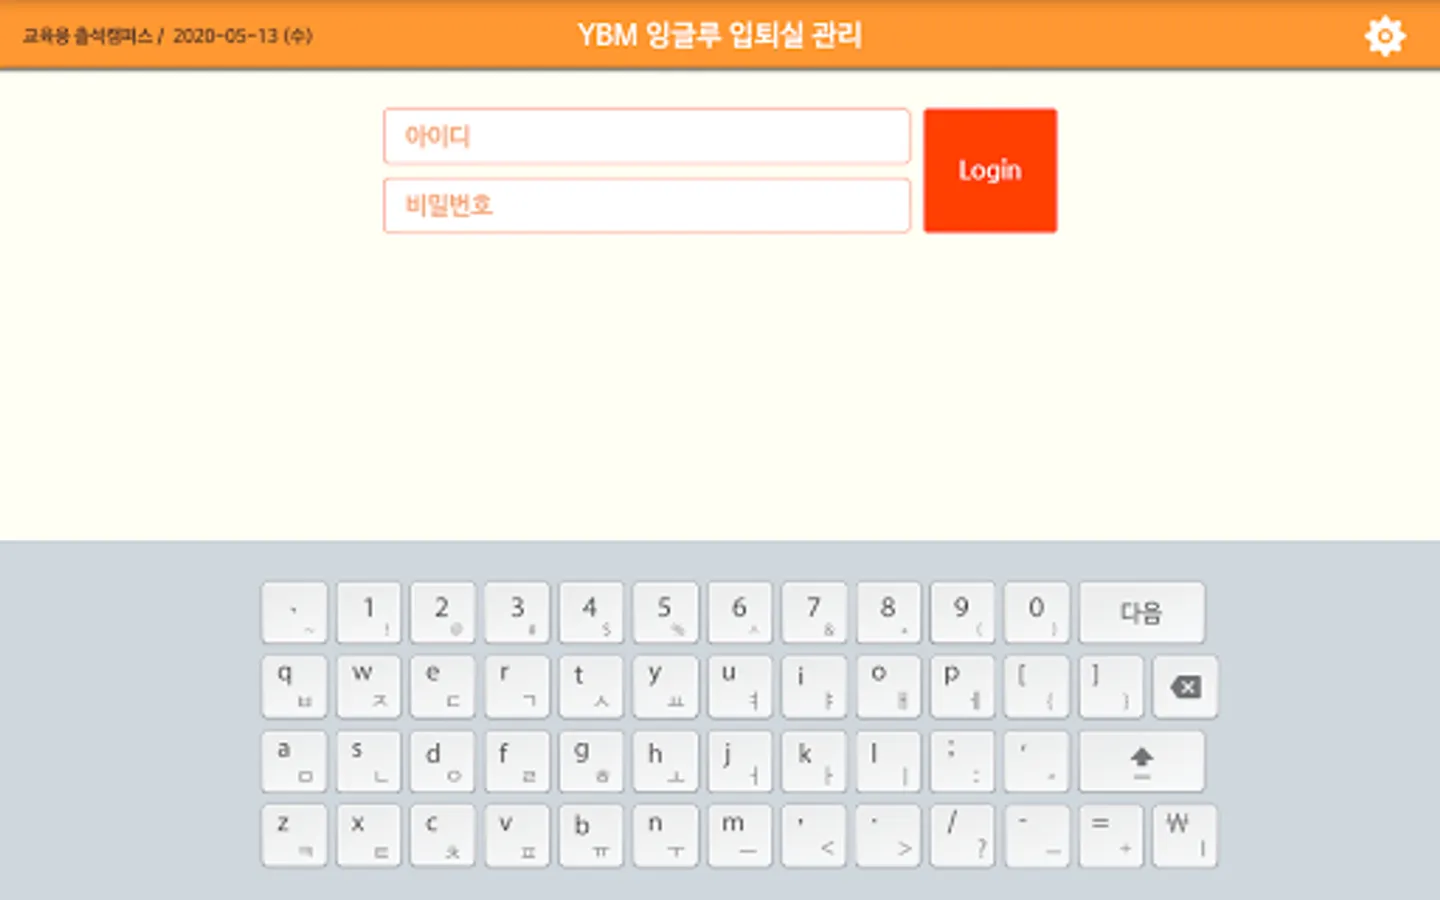Tap the n key
The width and height of the screenshot is (1440, 900).
click(x=665, y=836)
